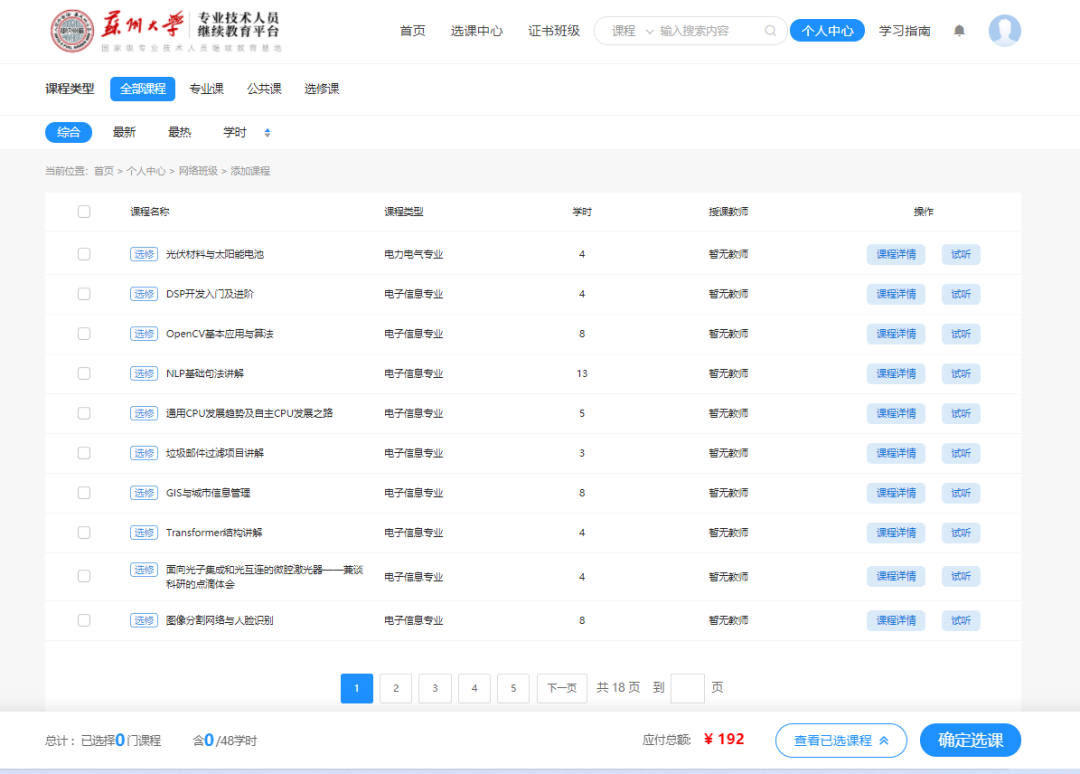Click the 选修 badge beside NLP基础句法讲解
1080x774 pixels.
click(x=144, y=373)
